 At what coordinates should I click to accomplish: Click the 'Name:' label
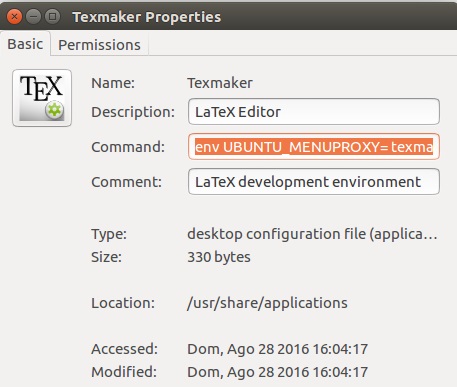pyautogui.click(x=113, y=83)
